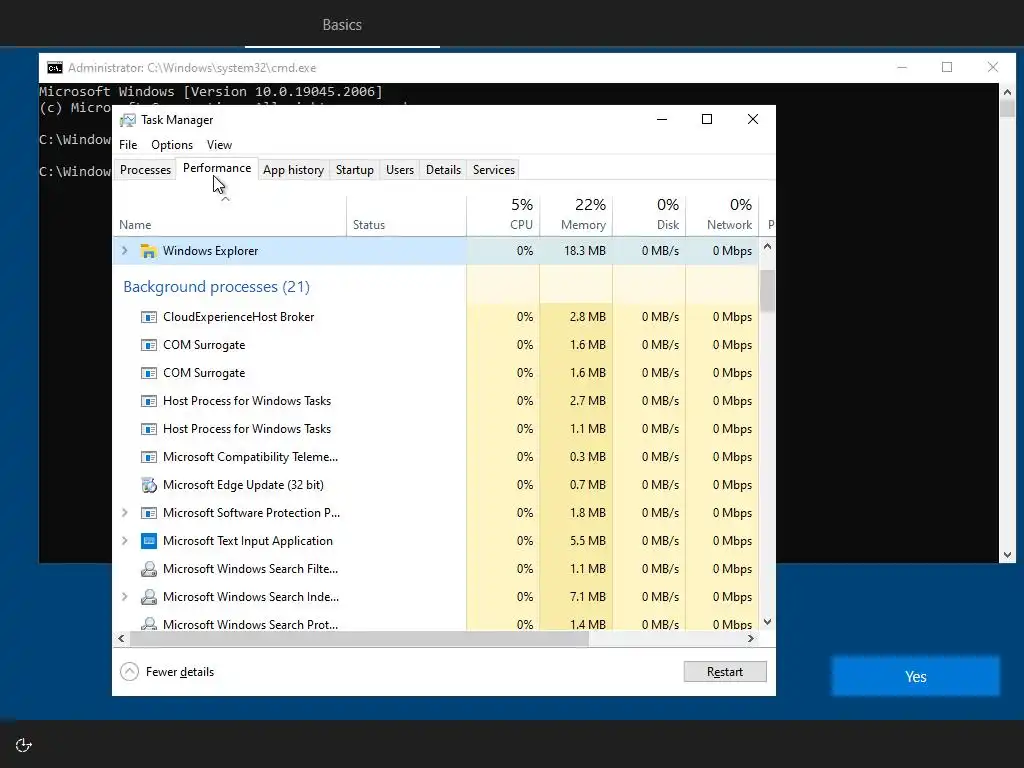Sort by the Name column header
This screenshot has width=1024, height=768.
tap(229, 216)
